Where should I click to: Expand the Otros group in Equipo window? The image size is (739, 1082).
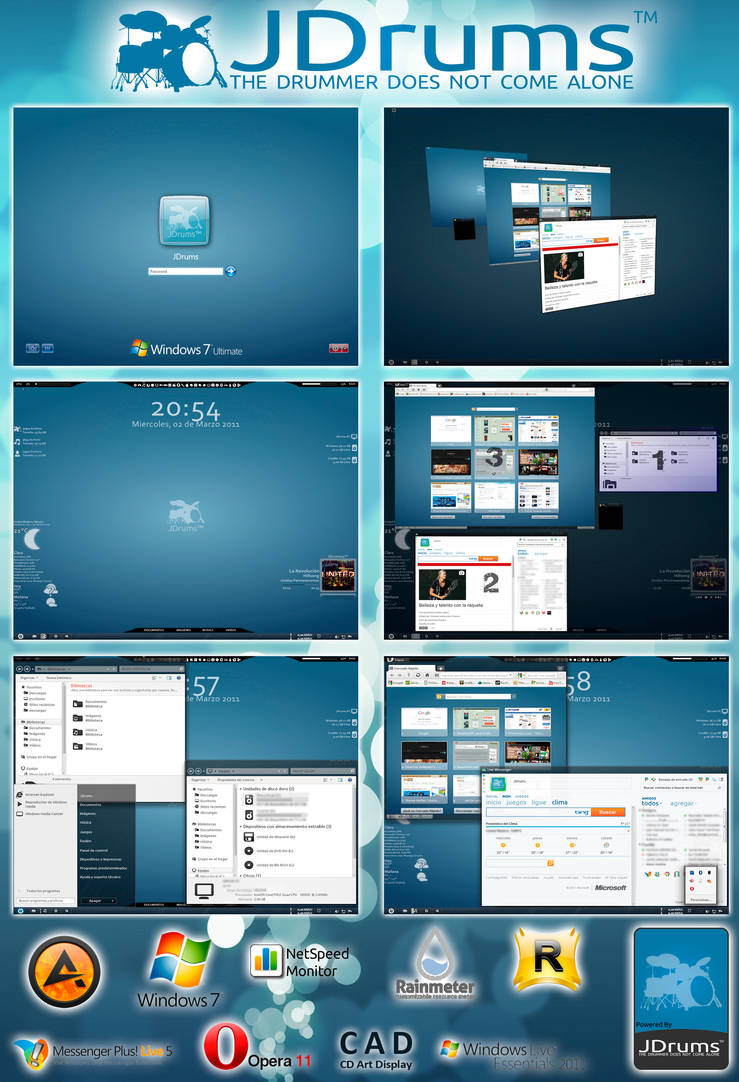tap(241, 876)
